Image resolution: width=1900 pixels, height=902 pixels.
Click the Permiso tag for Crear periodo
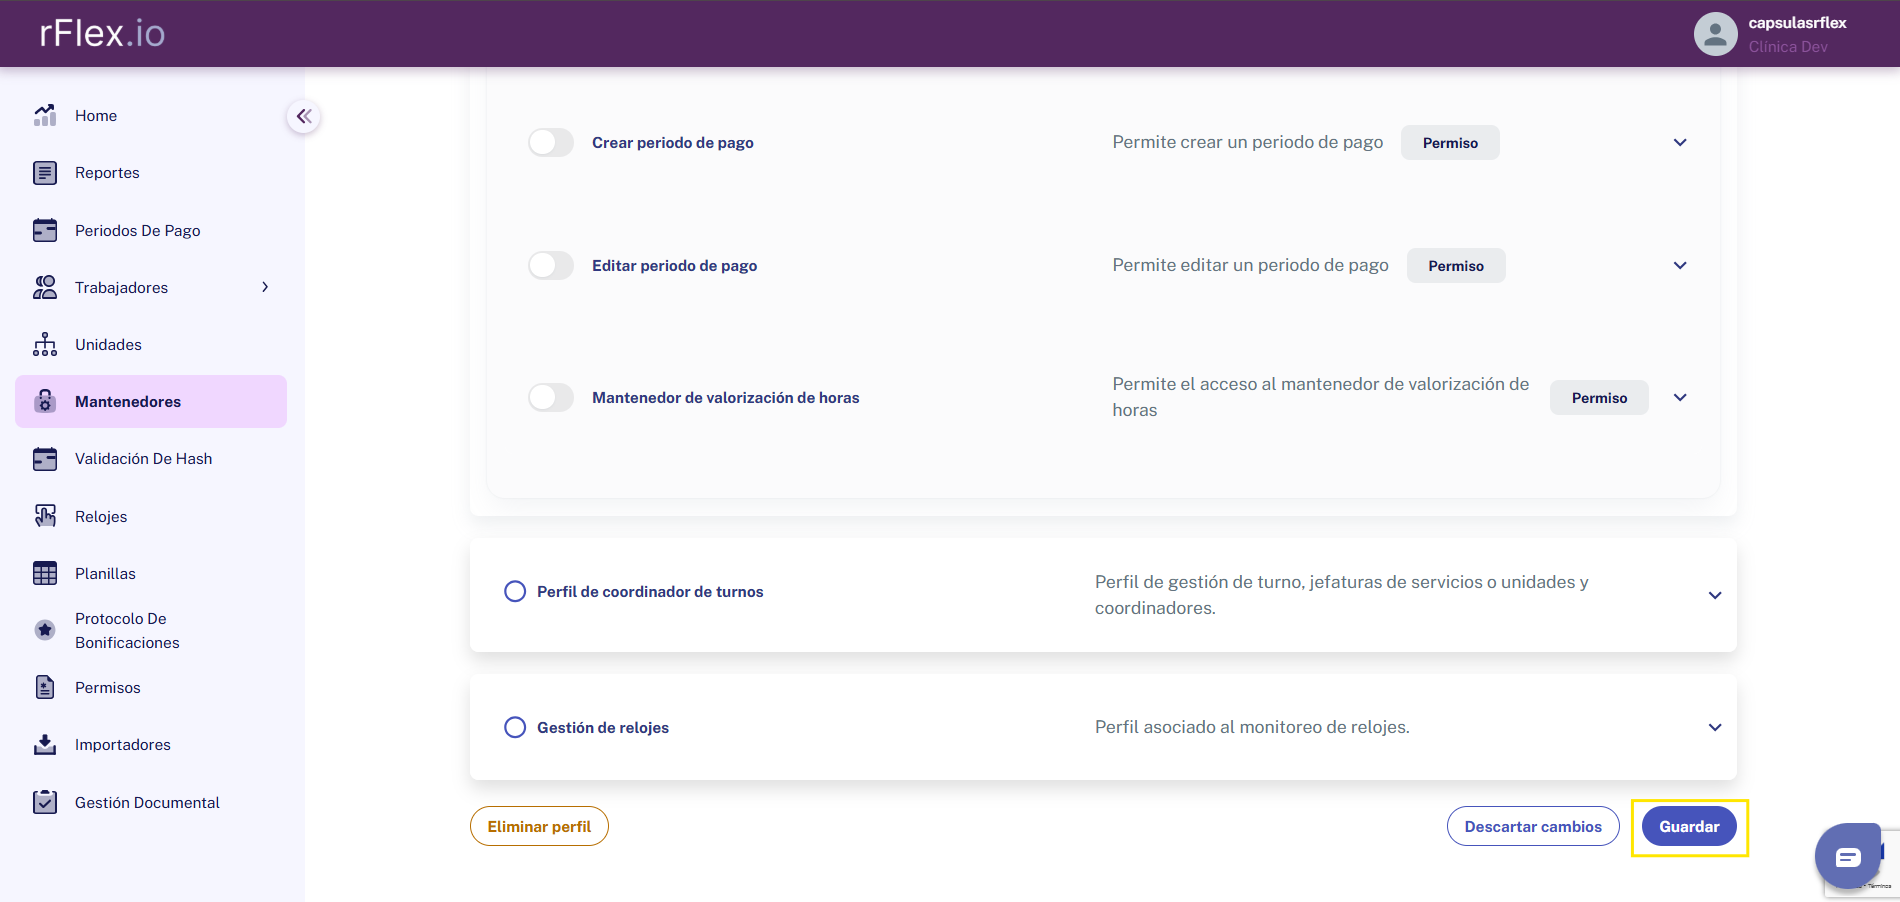[x=1450, y=143]
